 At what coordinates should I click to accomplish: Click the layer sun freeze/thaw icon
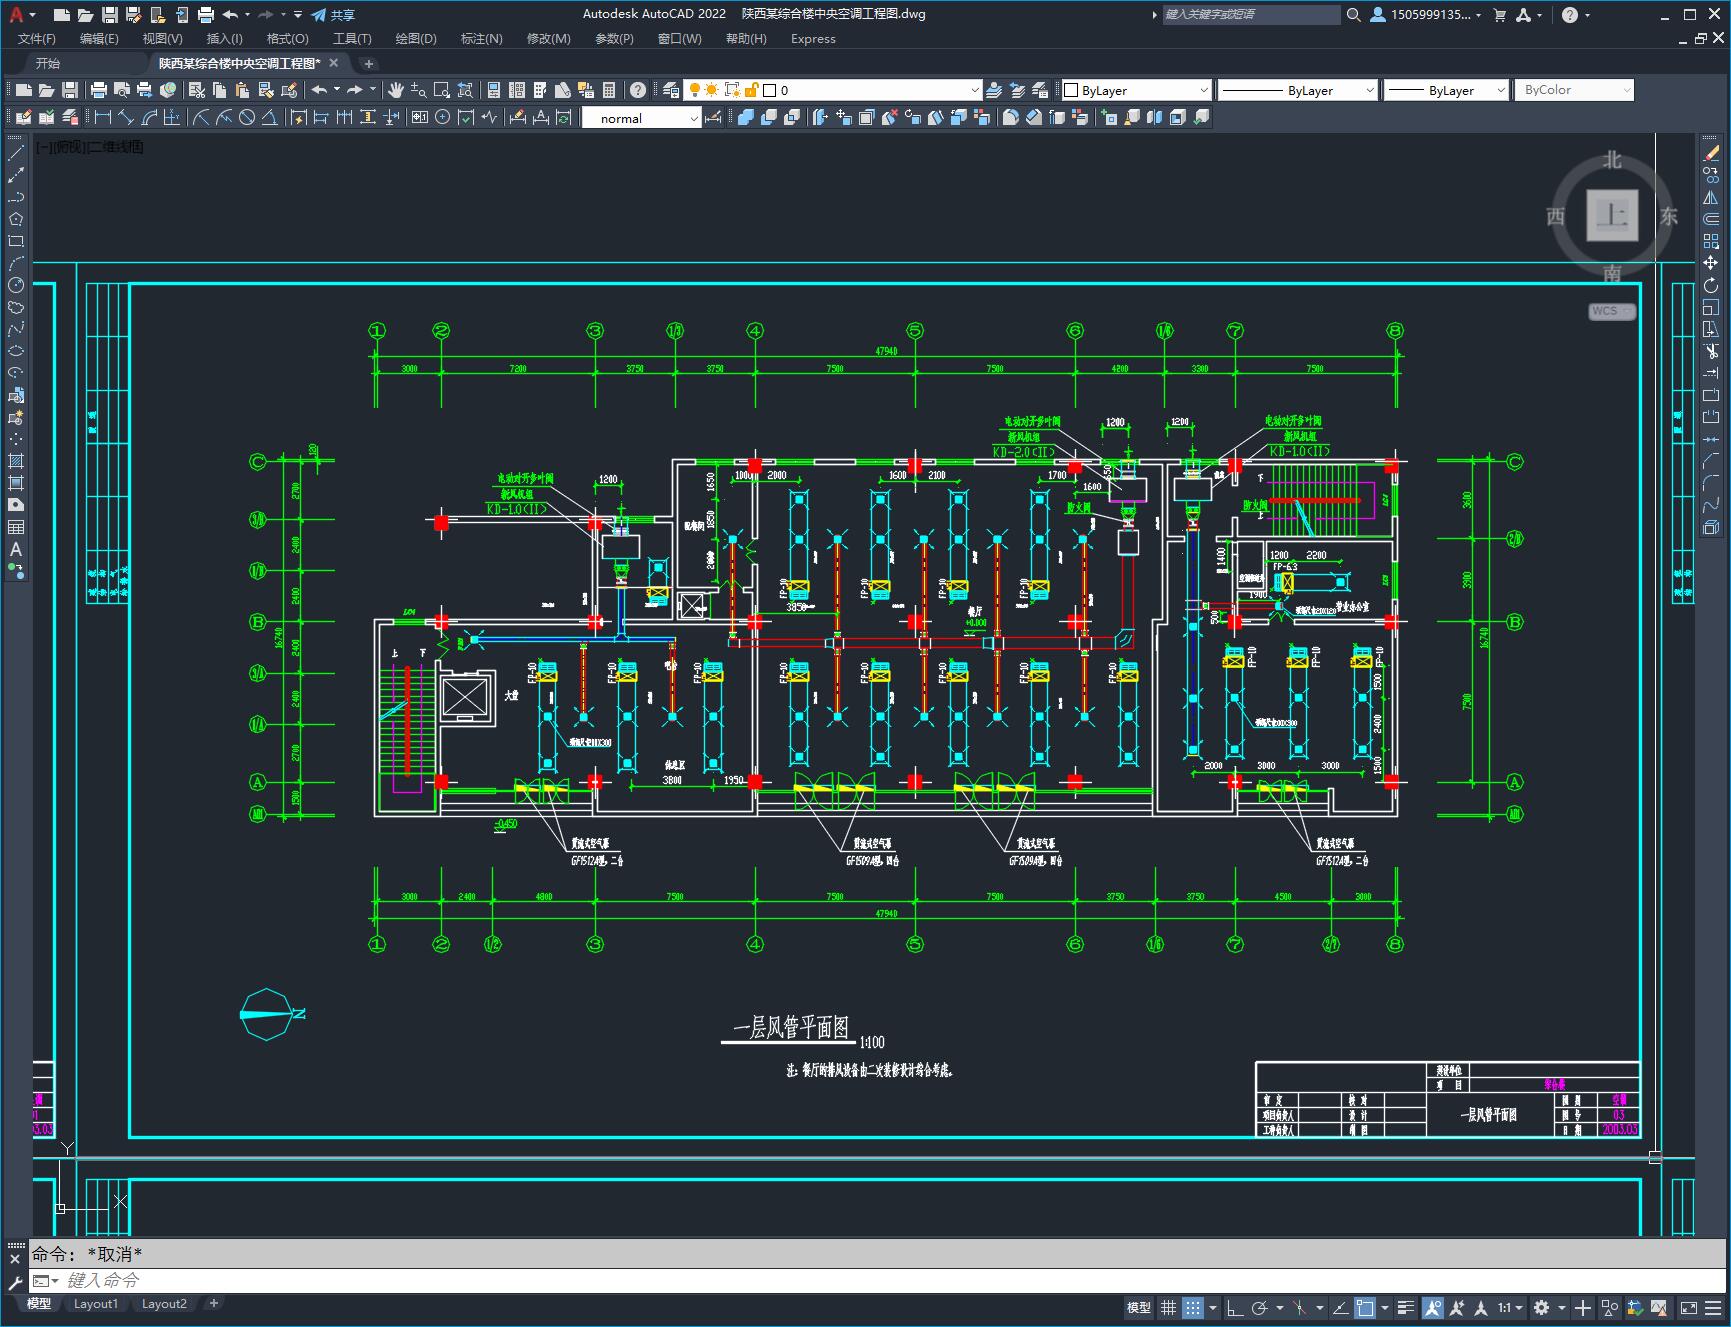[712, 90]
